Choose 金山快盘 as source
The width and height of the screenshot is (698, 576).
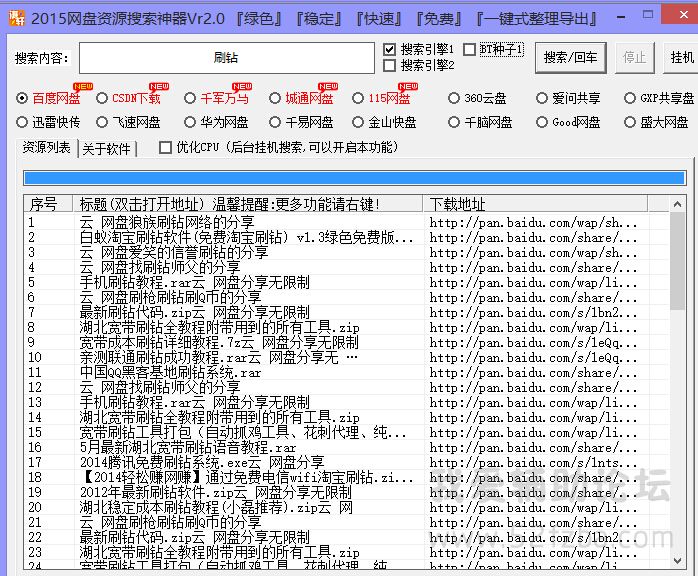tap(359, 122)
